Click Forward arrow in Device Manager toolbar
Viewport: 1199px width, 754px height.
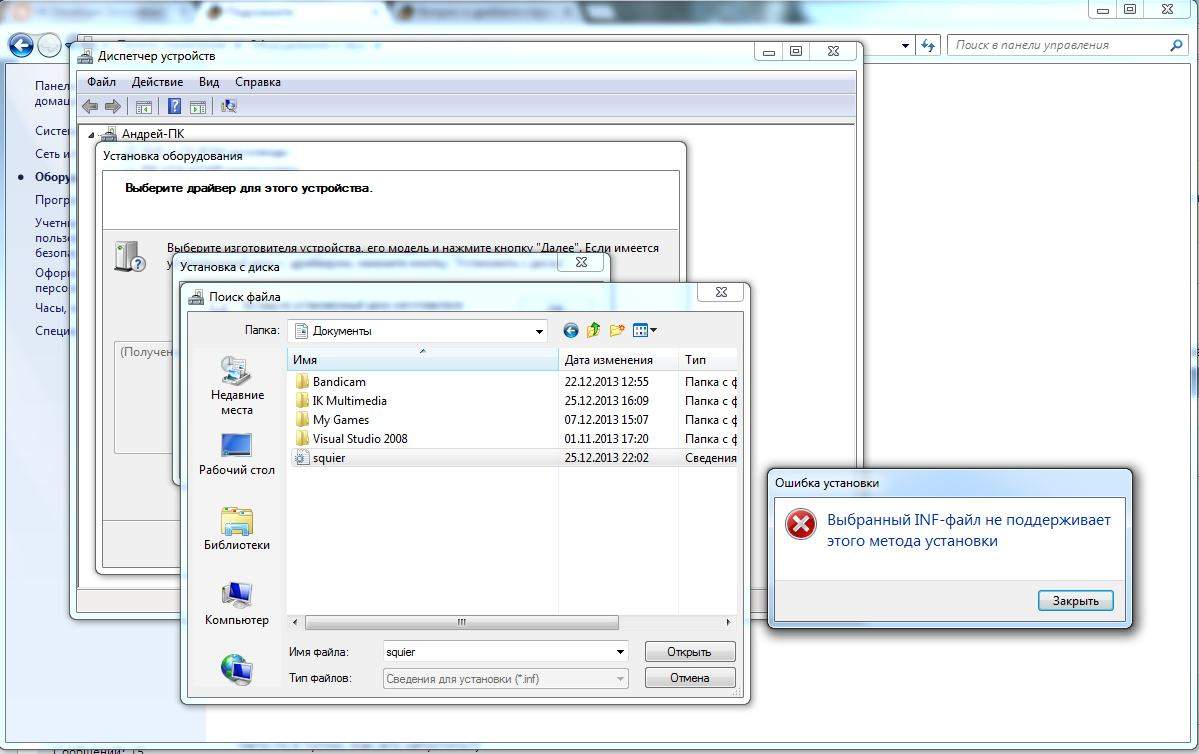[x=112, y=106]
